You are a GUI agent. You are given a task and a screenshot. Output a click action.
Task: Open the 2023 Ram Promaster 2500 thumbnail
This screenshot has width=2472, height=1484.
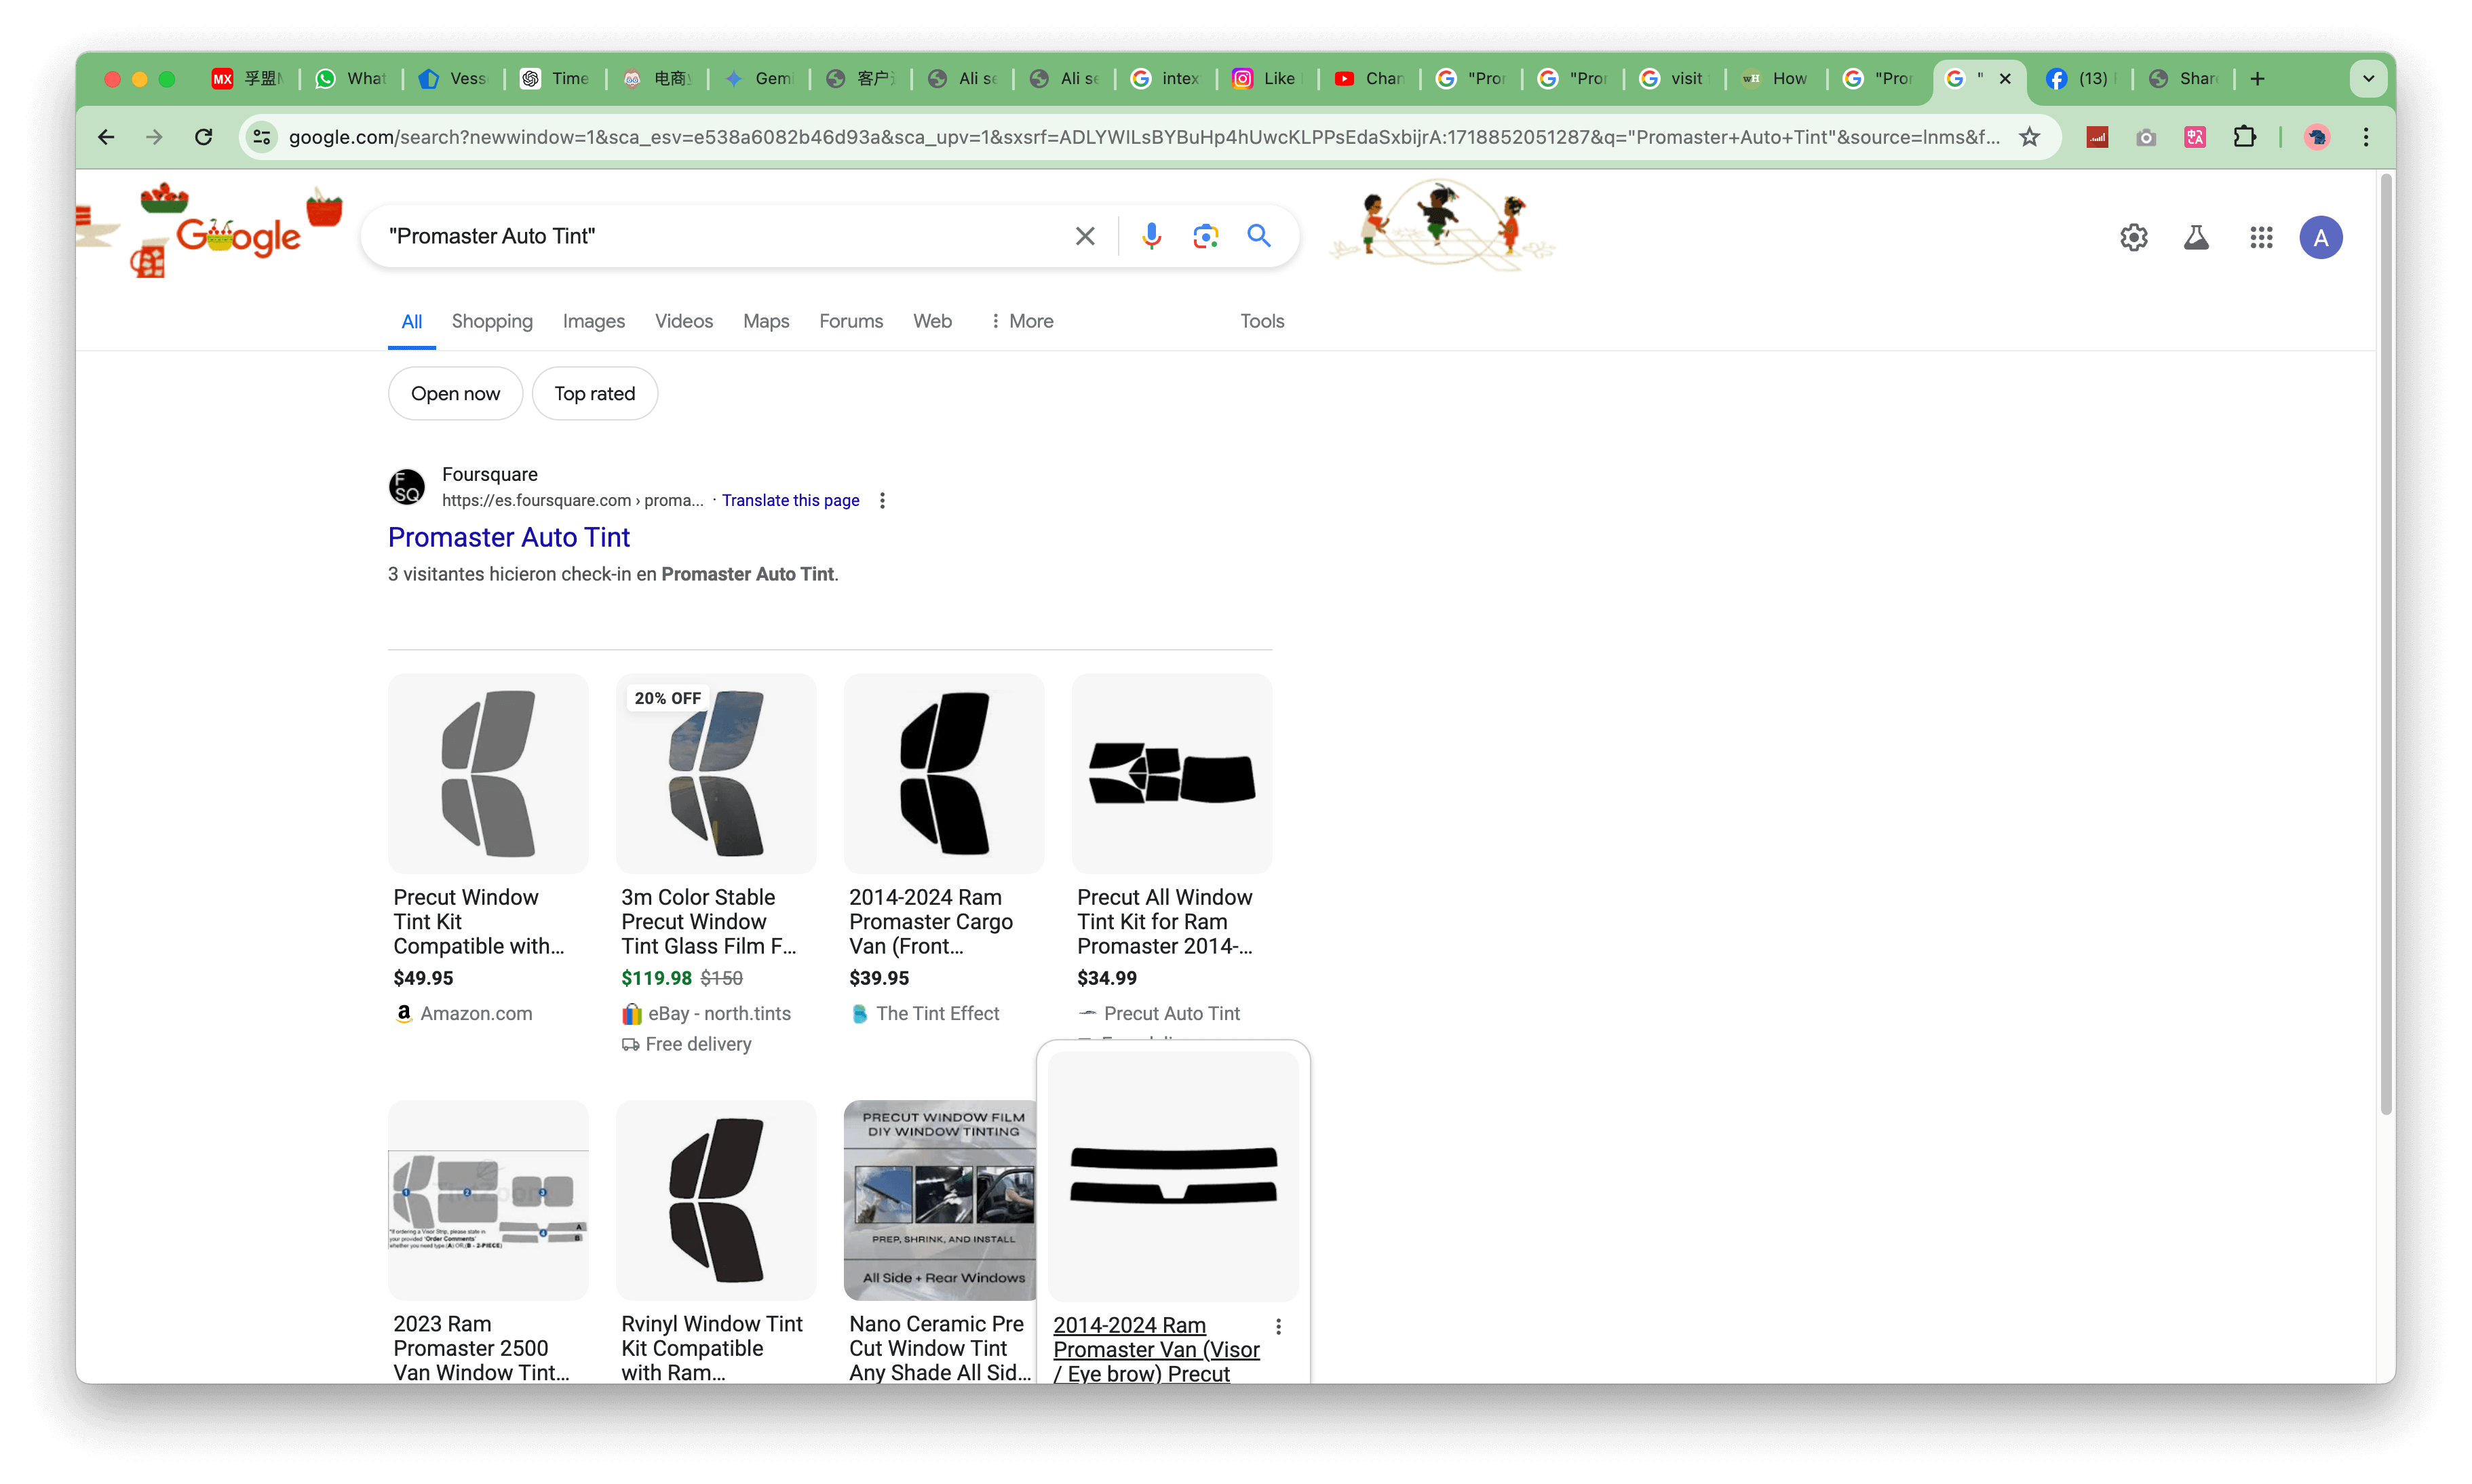pos(488,1200)
